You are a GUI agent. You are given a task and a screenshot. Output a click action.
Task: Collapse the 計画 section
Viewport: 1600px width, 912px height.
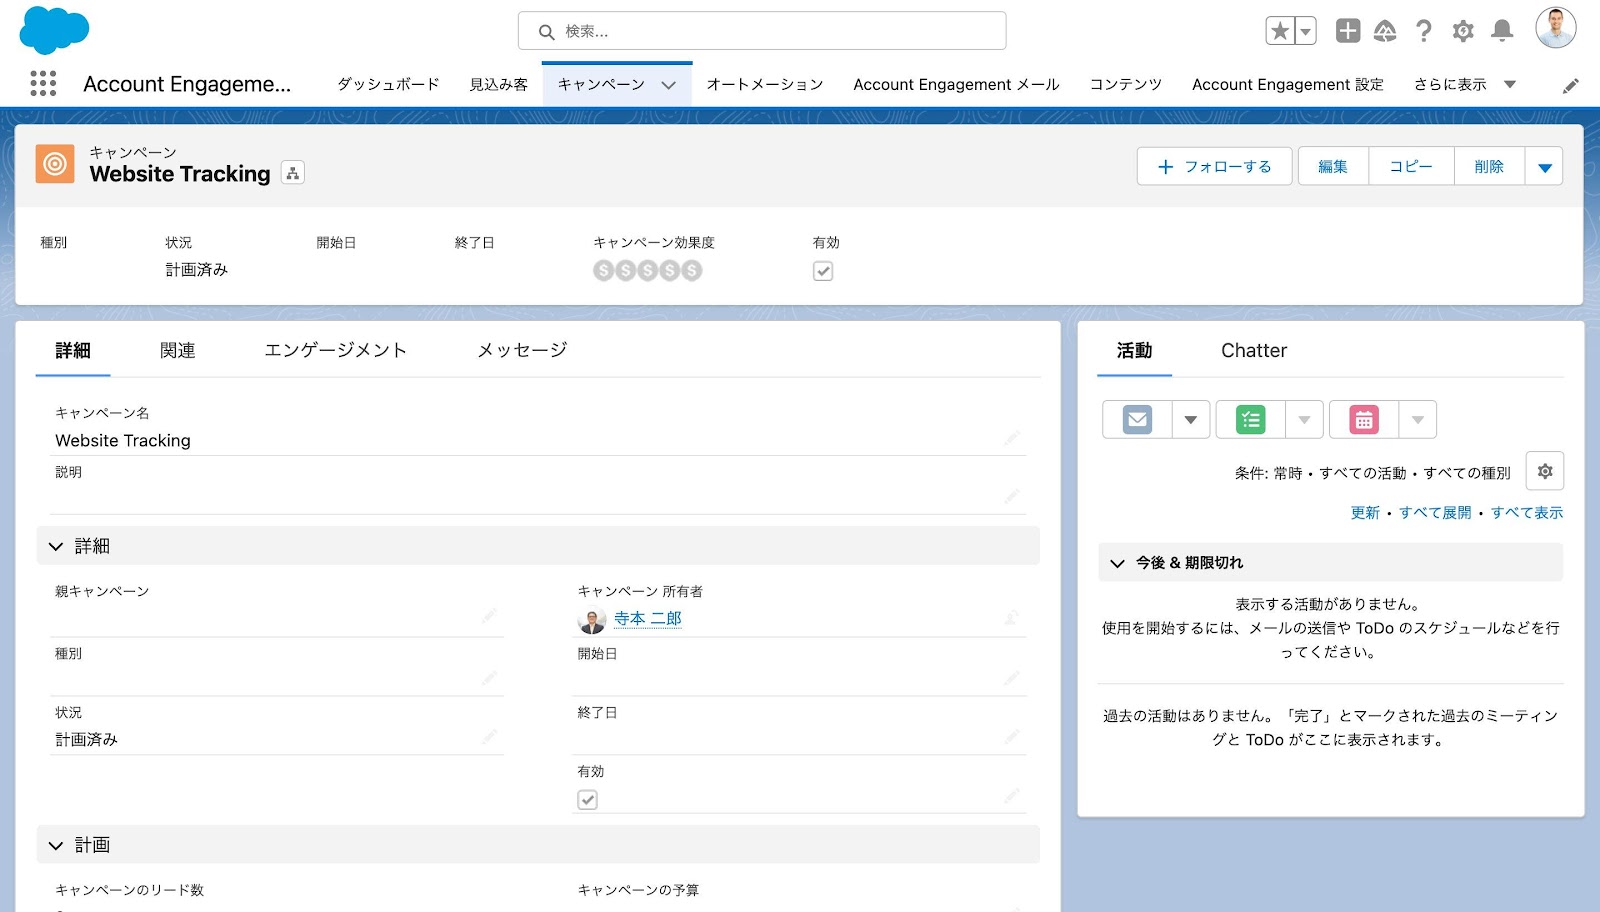[x=537, y=845]
